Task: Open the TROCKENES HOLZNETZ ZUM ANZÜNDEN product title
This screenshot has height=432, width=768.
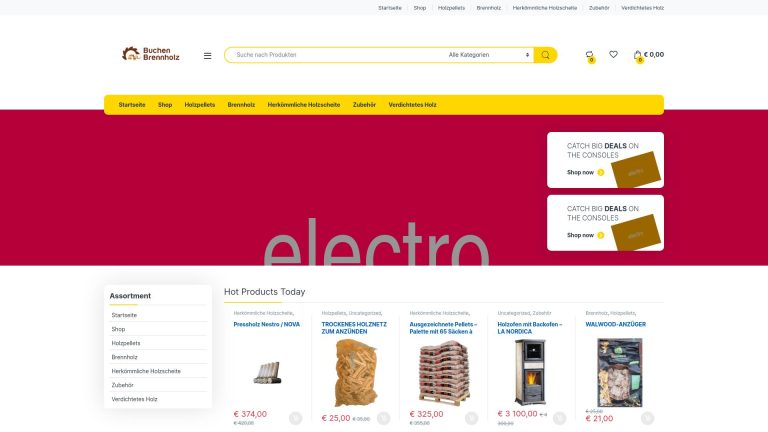Action: click(354, 328)
